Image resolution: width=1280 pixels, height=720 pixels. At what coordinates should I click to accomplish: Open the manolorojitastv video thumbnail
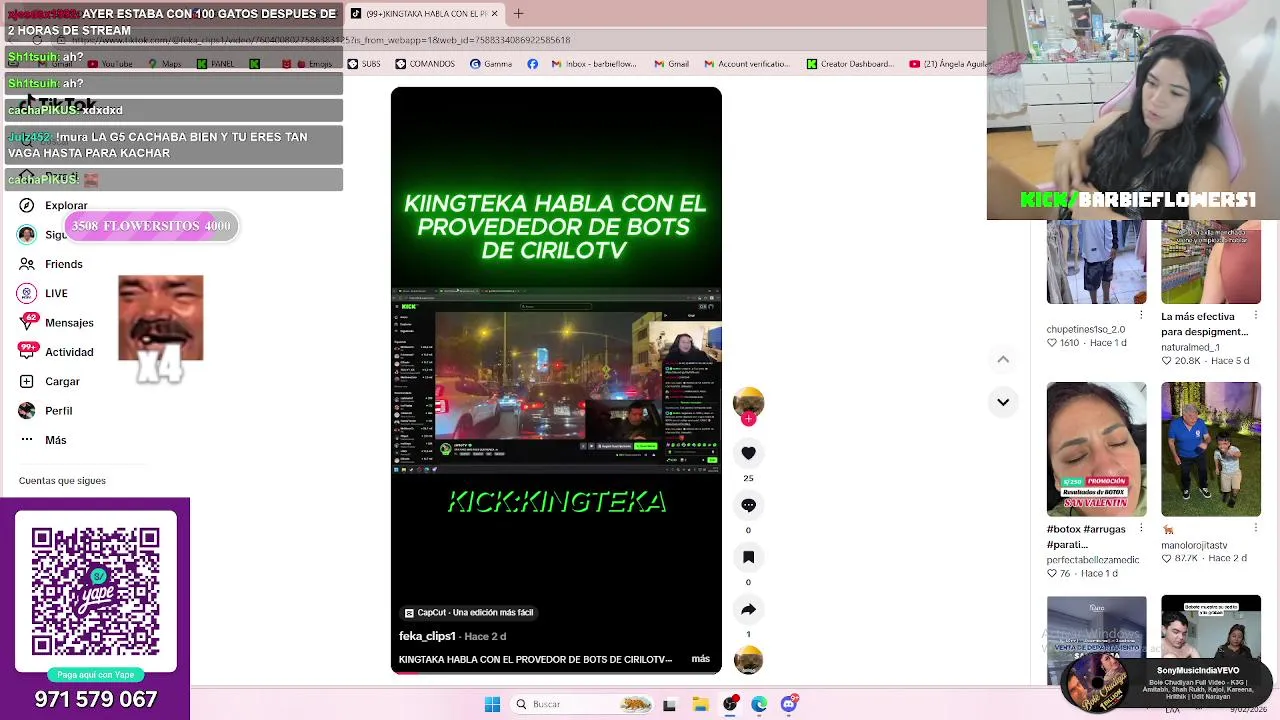[1211, 449]
